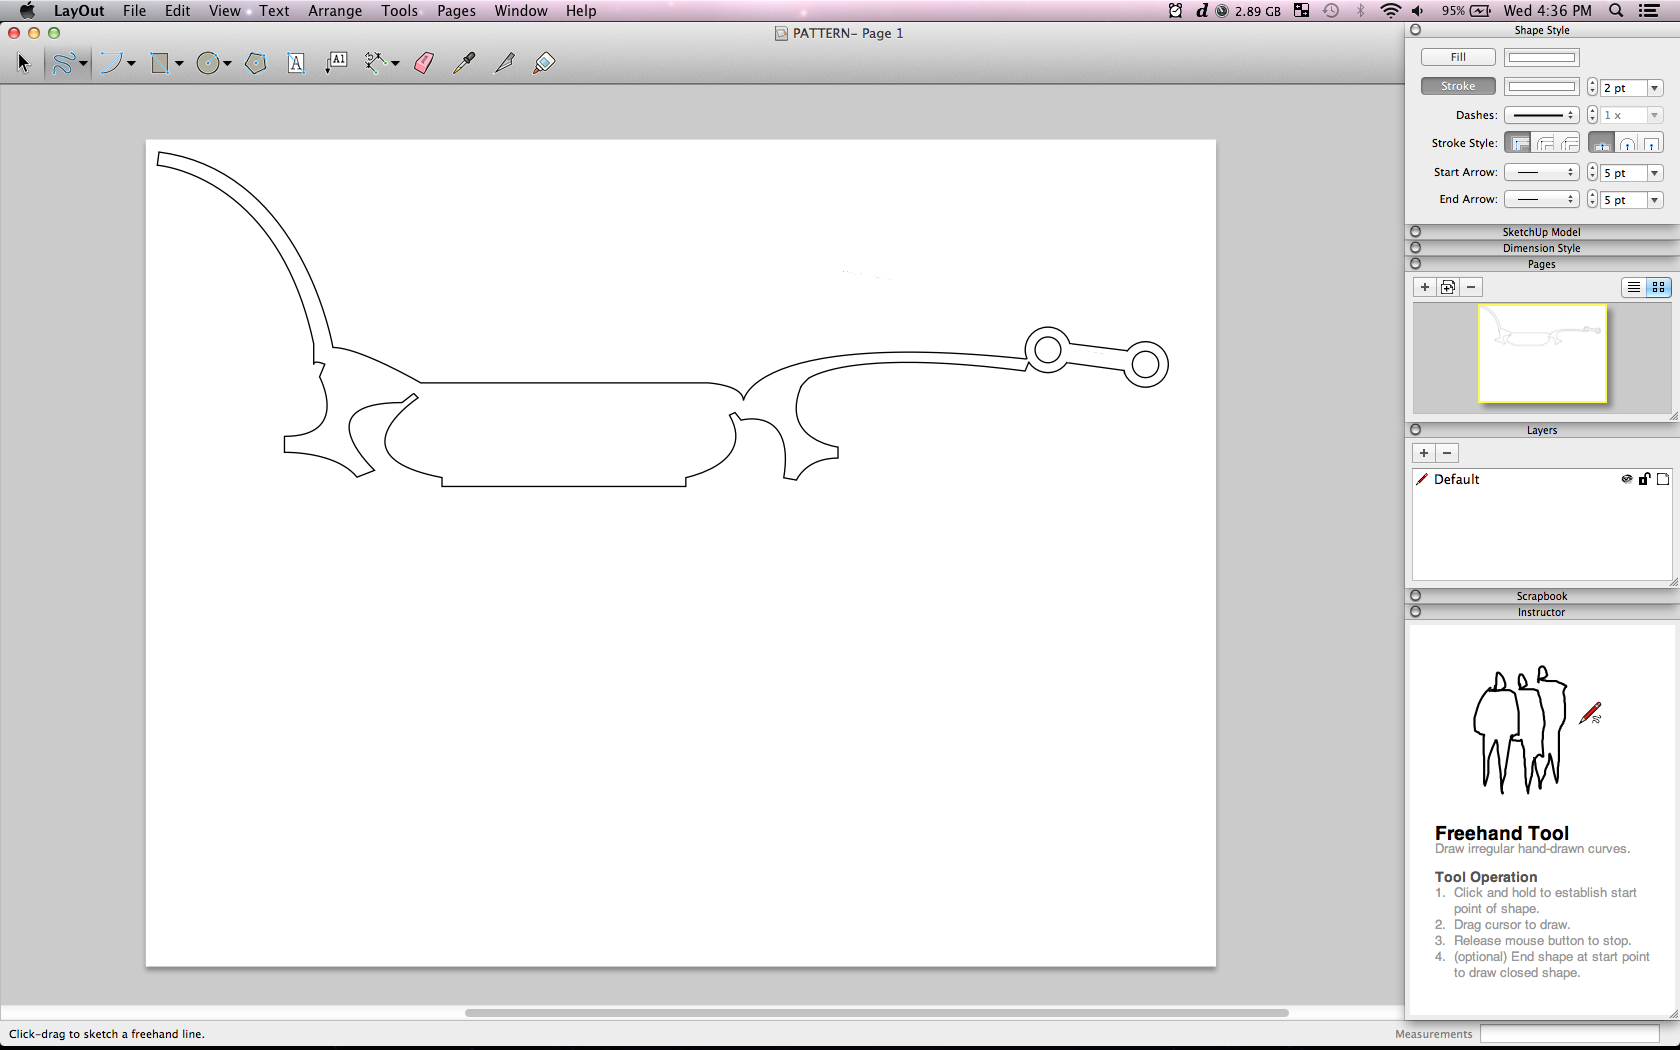
Task: Open Spotlight search in menu bar
Action: click(x=1616, y=11)
